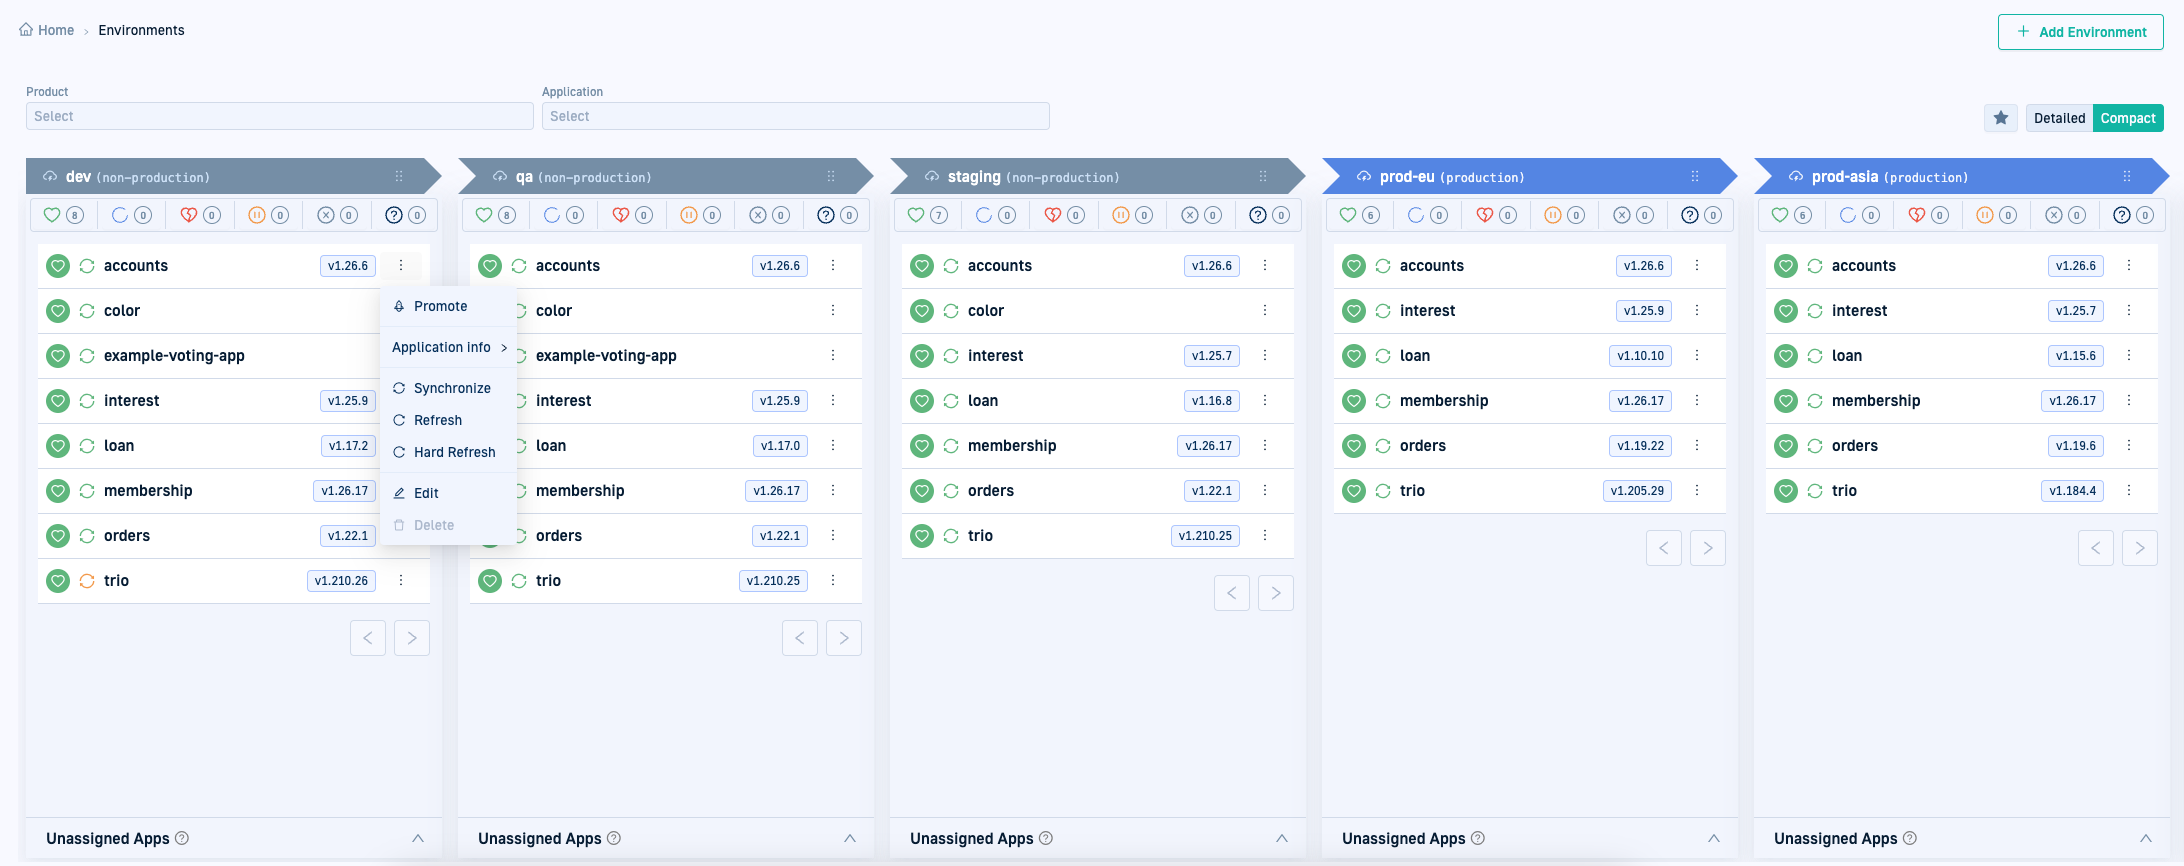
Task: Click the Add Environment button
Action: tap(2080, 32)
